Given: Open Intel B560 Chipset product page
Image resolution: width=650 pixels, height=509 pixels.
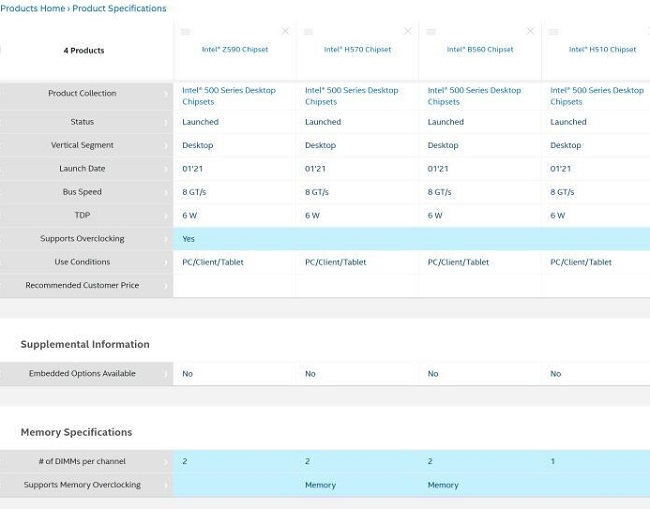Looking at the screenshot, I should click(480, 49).
